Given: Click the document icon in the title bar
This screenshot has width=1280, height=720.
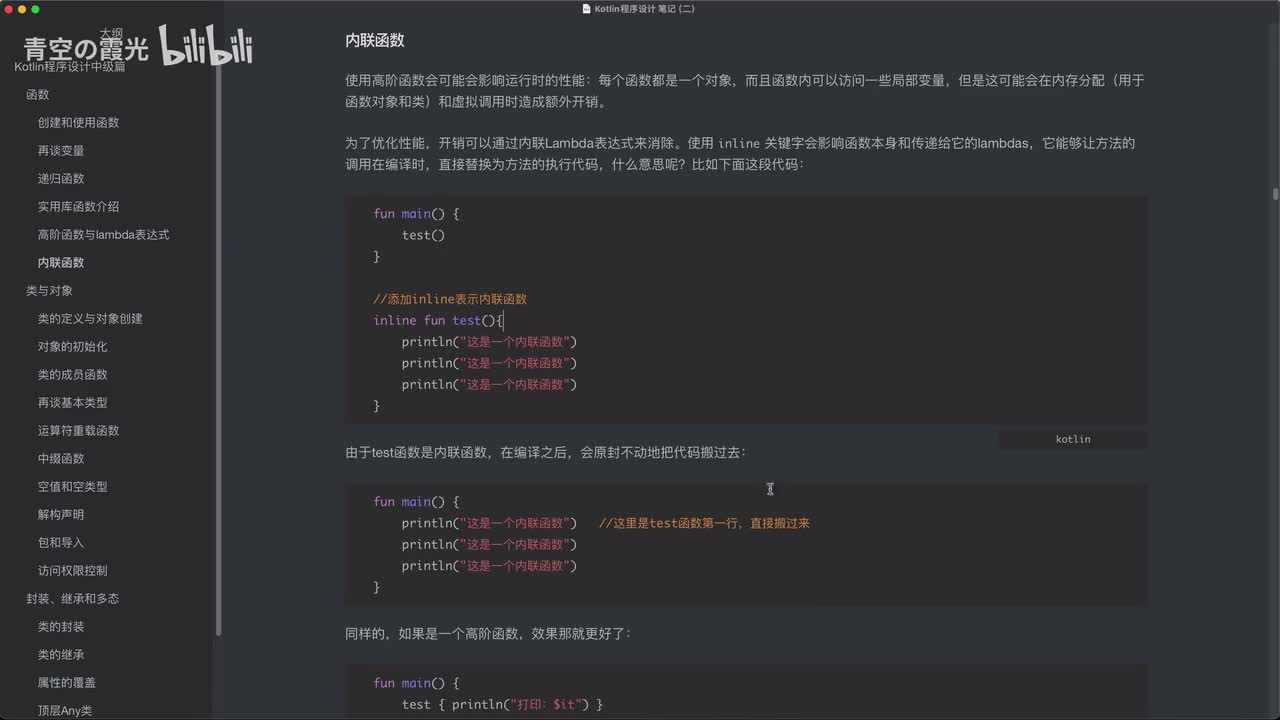Looking at the screenshot, I should coord(586,9).
